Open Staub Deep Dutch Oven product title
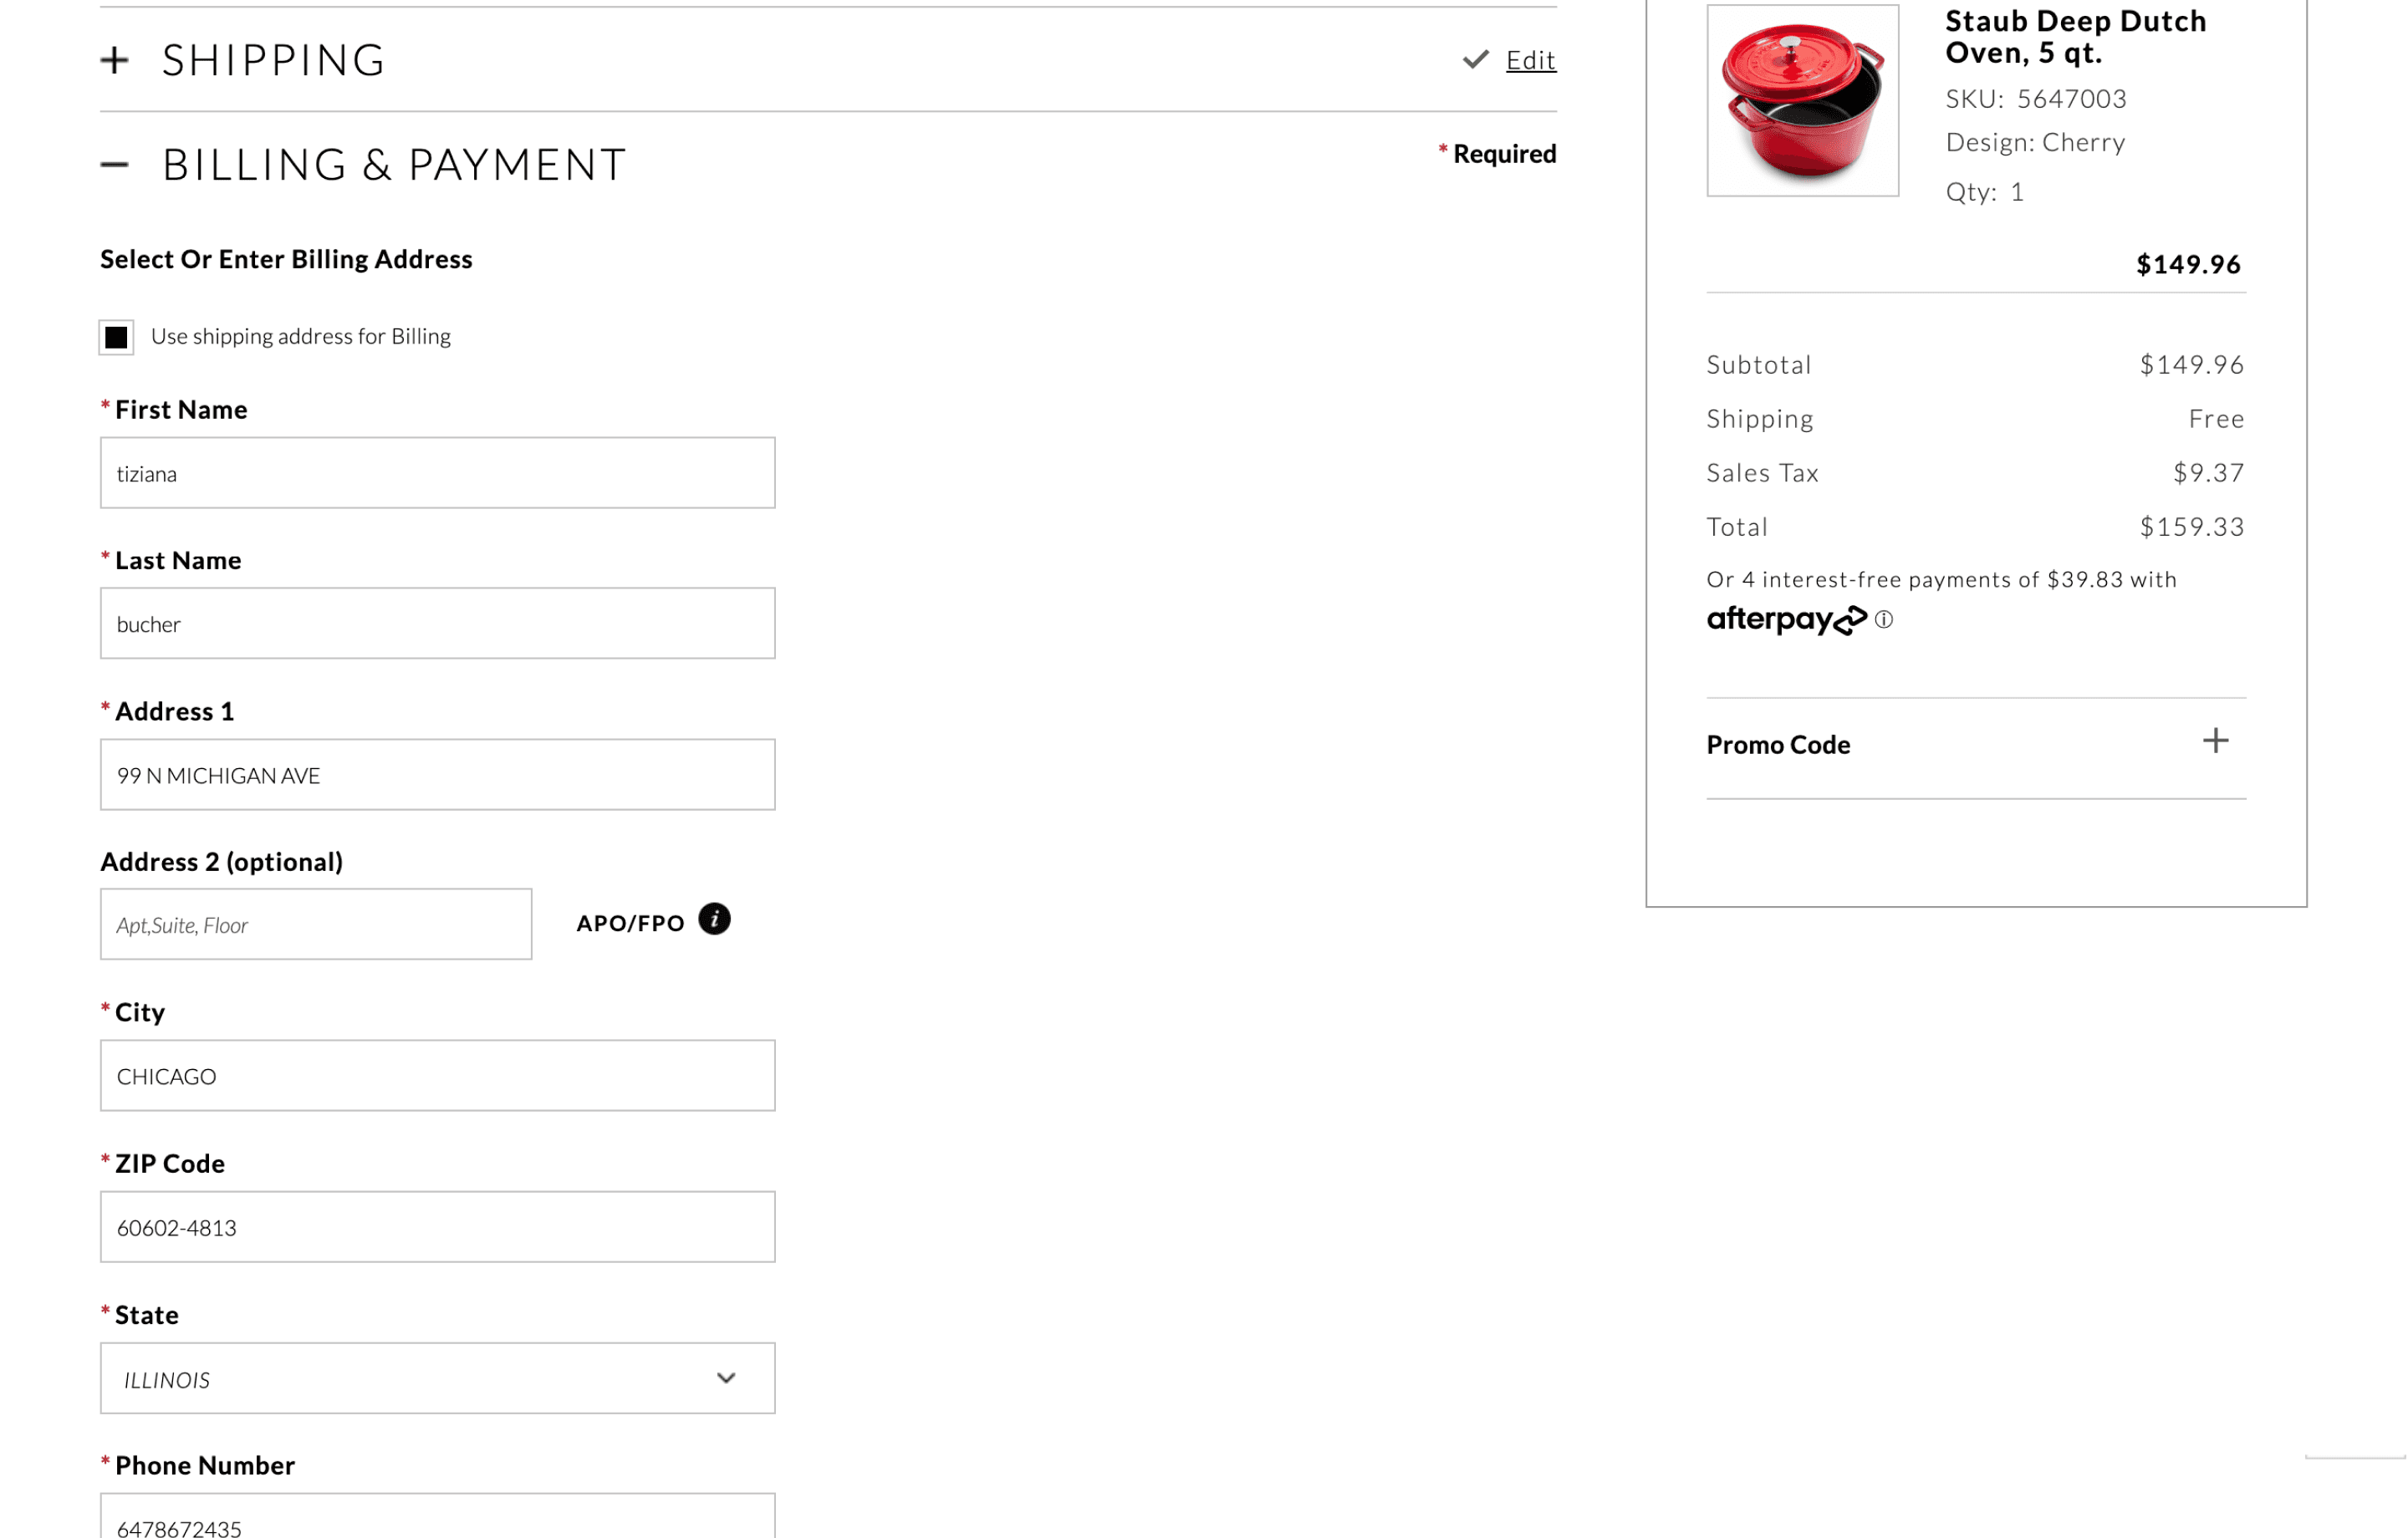2408x1538 pixels. (2075, 37)
